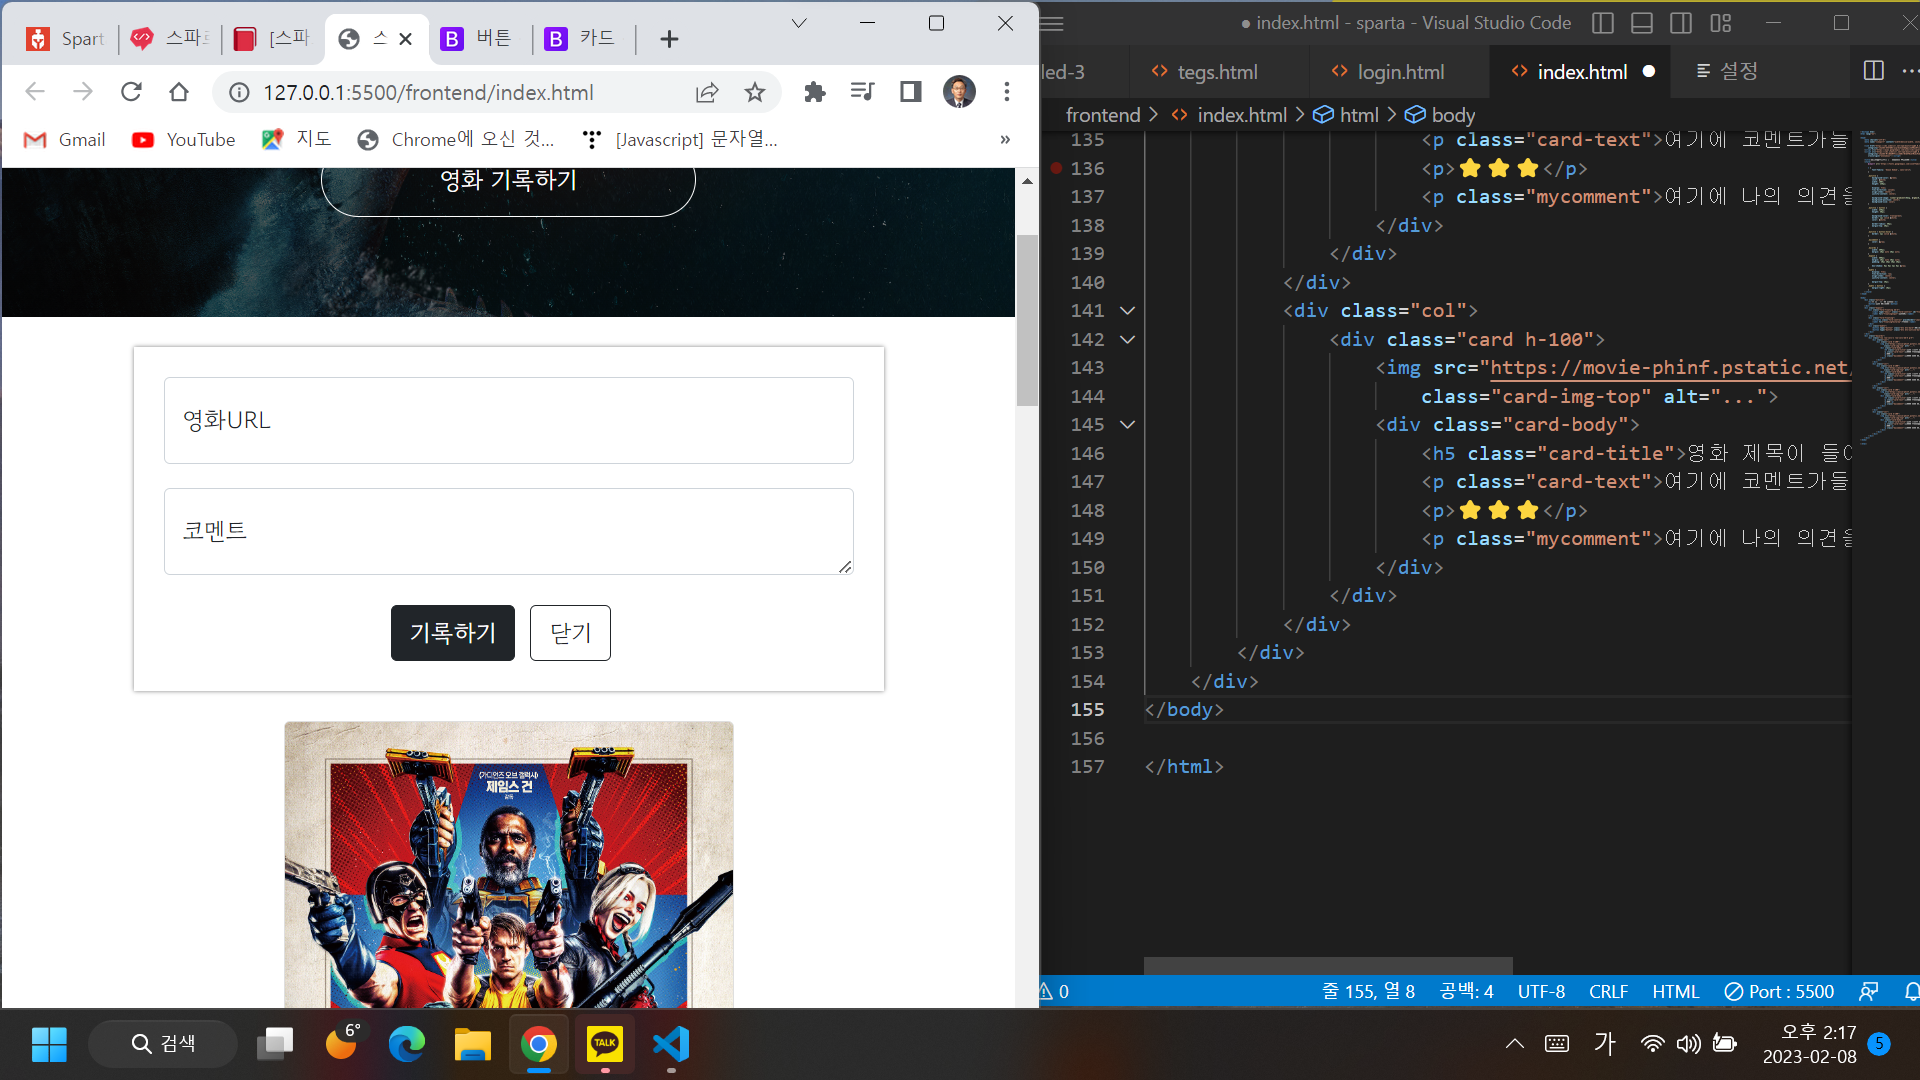Viewport: 1920px width, 1080px height.
Task: Show hidden system tray icons
Action: pos(1515,1044)
